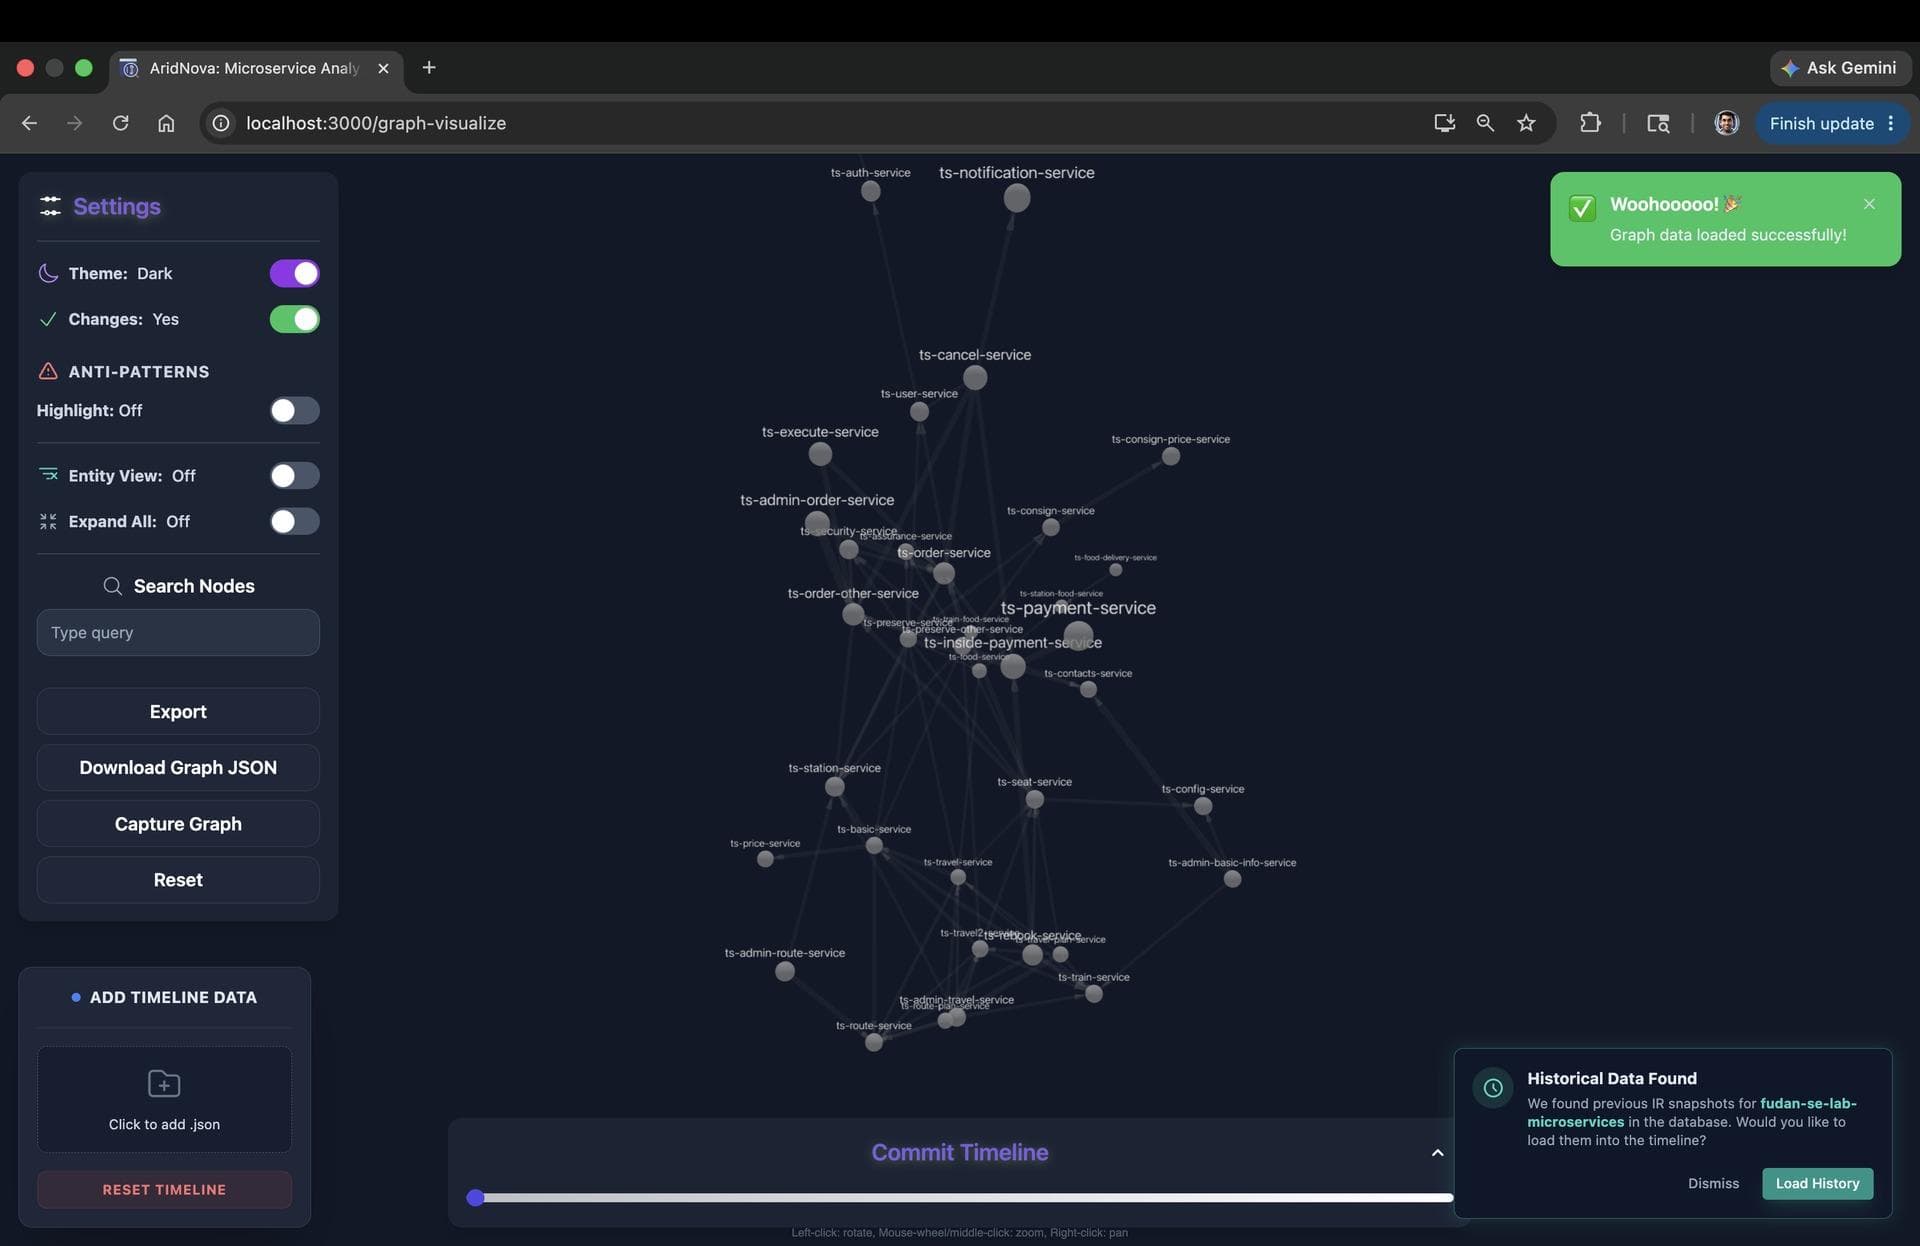Turn off the Changes toggle
The width and height of the screenshot is (1920, 1246).
[294, 319]
